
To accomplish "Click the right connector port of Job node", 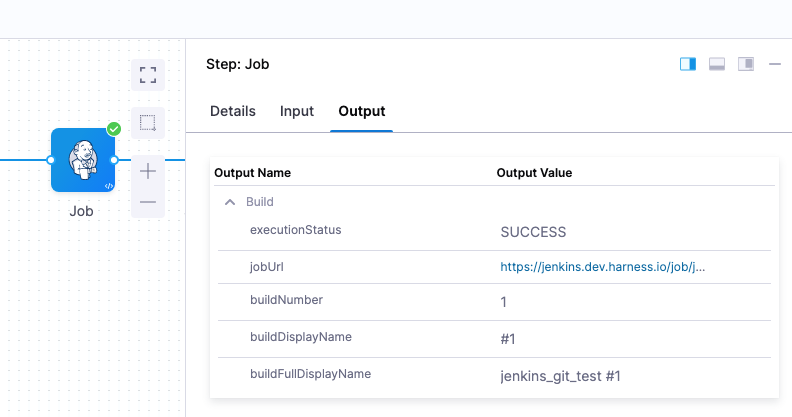I will tap(114, 160).
